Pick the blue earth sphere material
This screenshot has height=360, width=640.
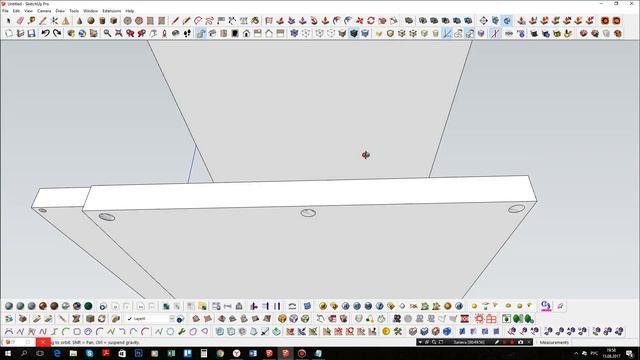tap(77, 306)
